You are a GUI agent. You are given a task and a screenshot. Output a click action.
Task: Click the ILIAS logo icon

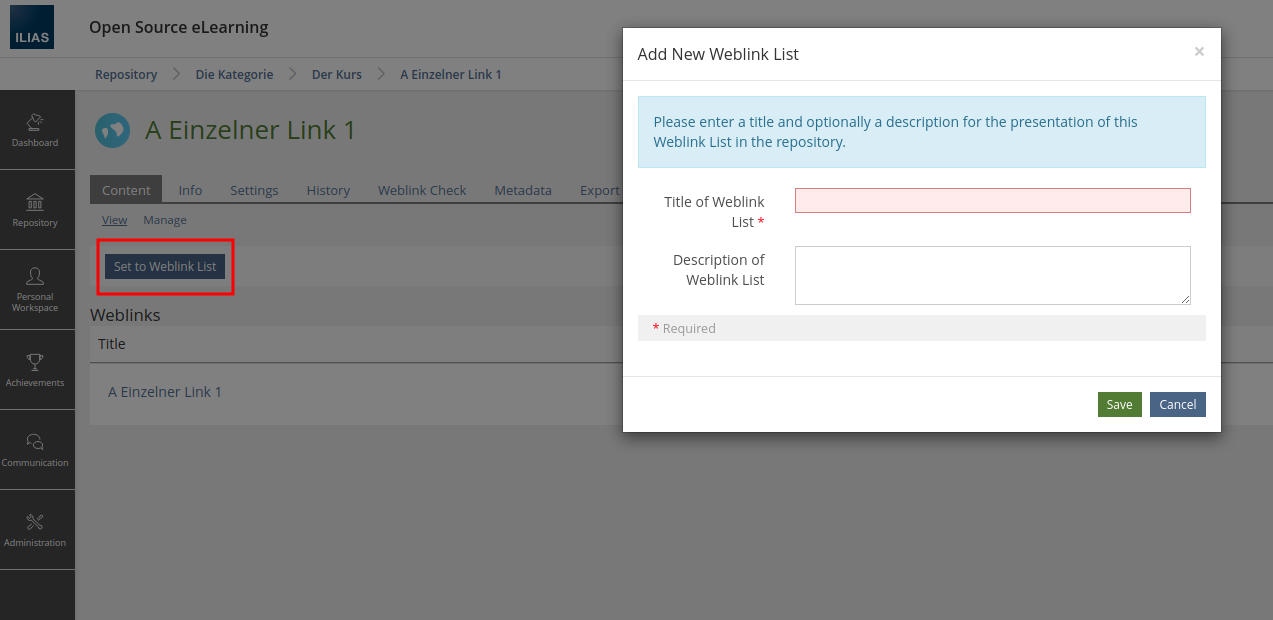click(32, 27)
